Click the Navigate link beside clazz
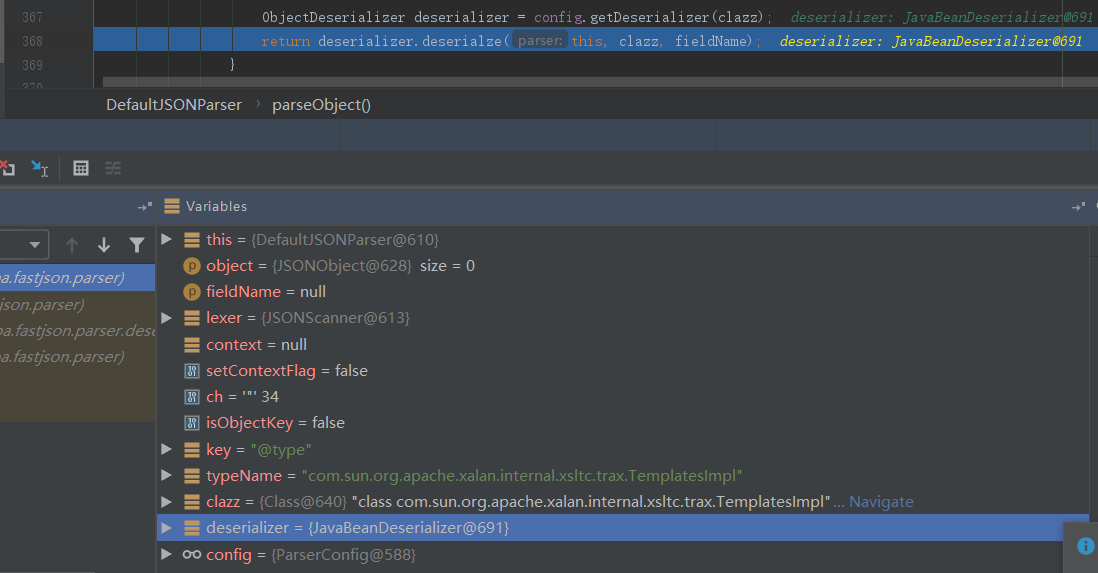The width and height of the screenshot is (1098, 573). [x=880, y=501]
